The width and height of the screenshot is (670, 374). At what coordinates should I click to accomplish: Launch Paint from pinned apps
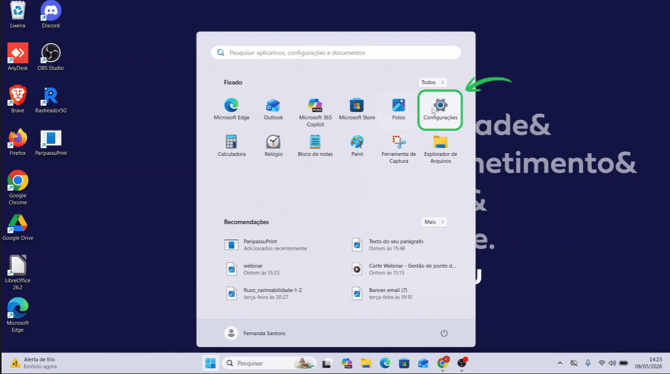[x=357, y=146]
